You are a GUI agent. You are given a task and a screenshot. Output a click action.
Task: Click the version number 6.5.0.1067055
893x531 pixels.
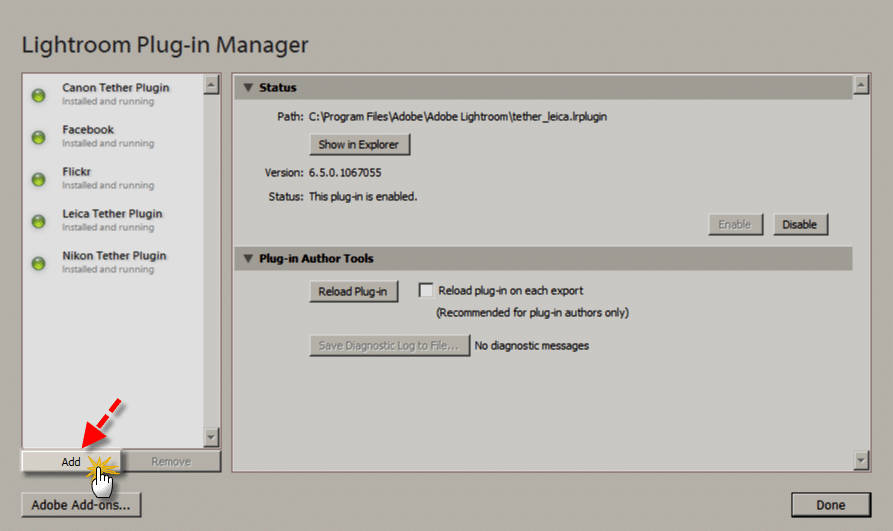point(345,173)
